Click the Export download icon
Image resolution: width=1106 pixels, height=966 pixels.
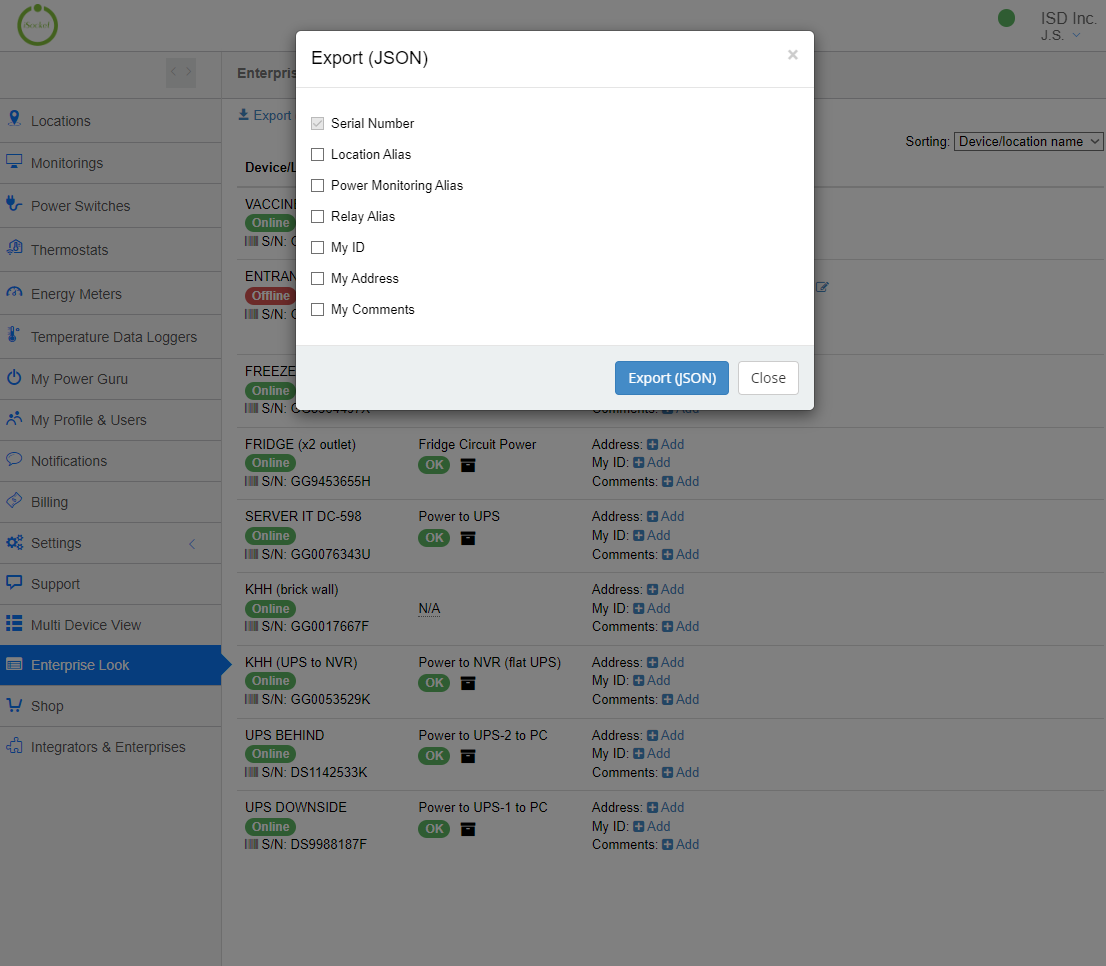pyautogui.click(x=243, y=114)
